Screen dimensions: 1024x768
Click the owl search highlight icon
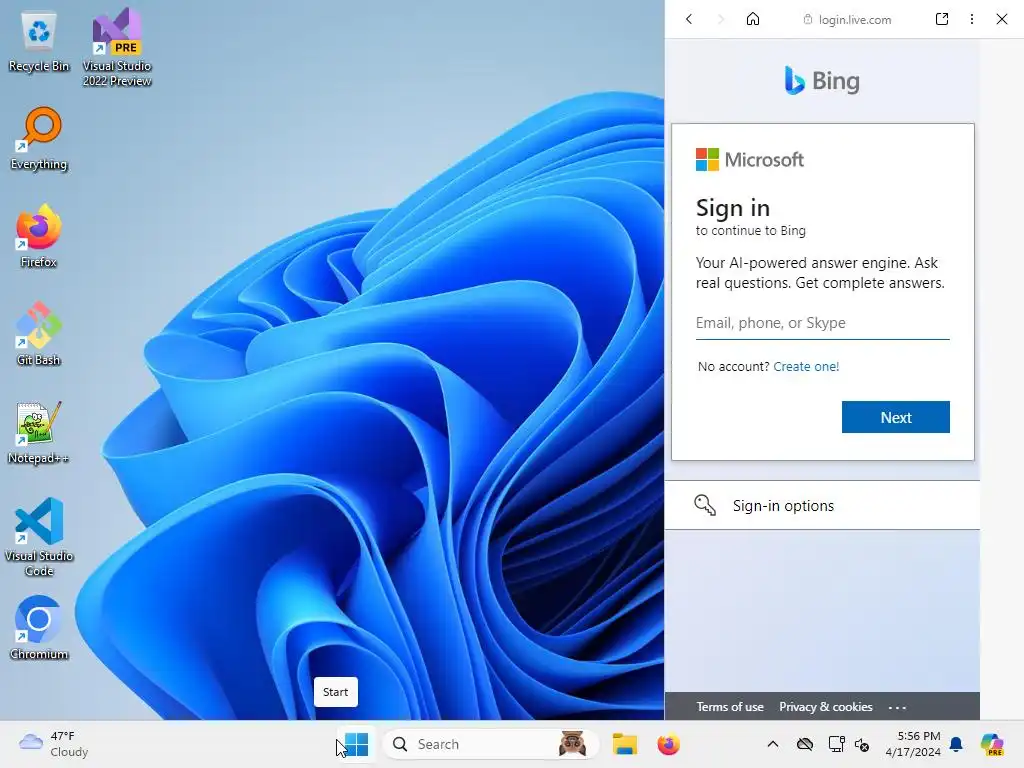point(573,744)
